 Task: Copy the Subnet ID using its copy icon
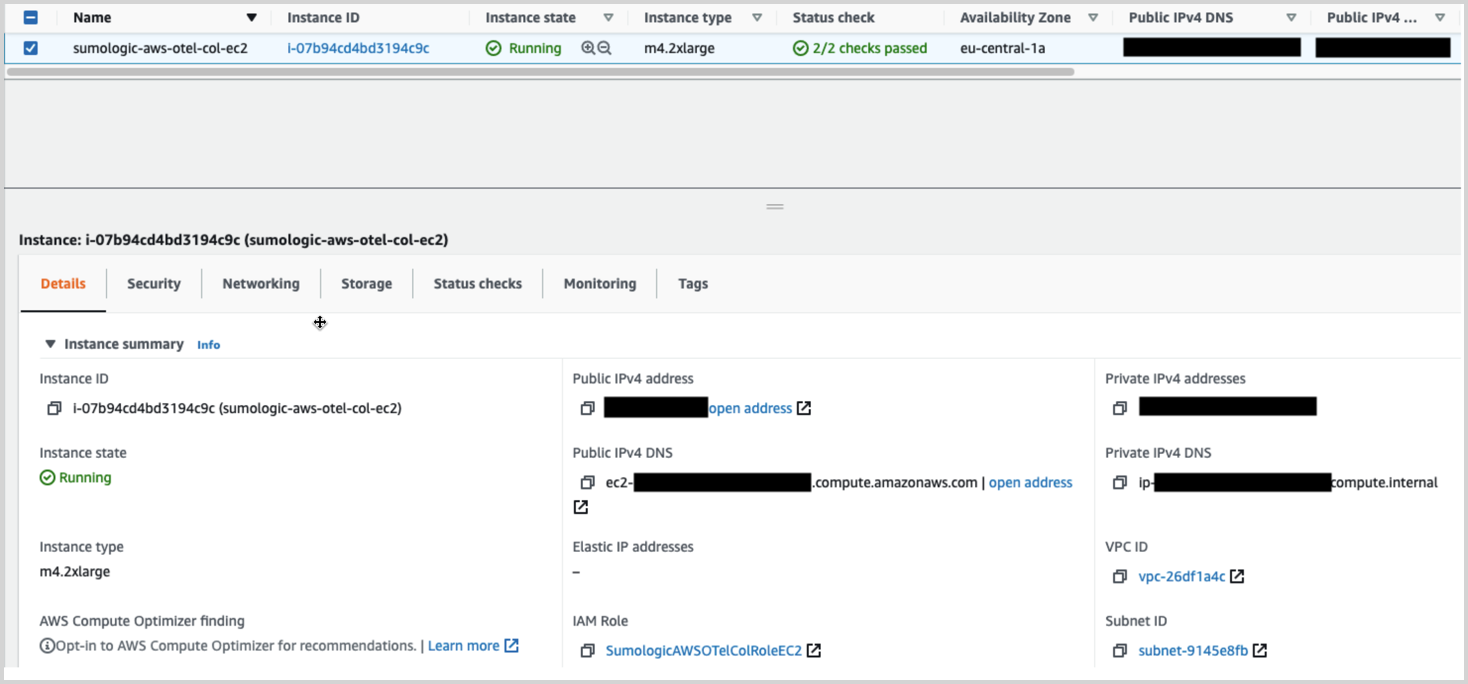pyautogui.click(x=1120, y=650)
